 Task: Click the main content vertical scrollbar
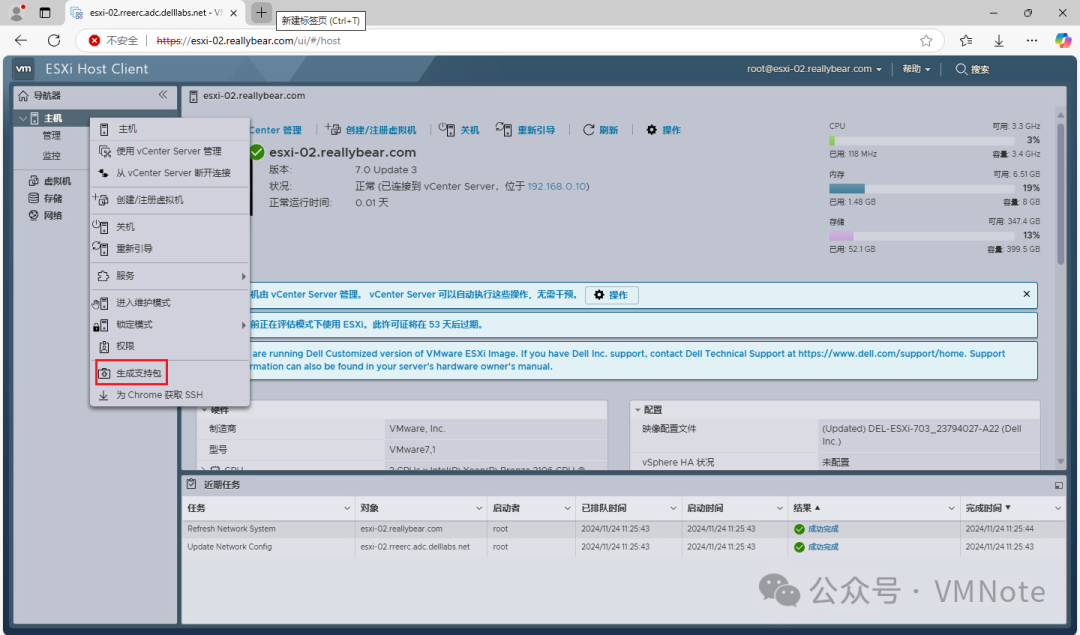click(1061, 193)
